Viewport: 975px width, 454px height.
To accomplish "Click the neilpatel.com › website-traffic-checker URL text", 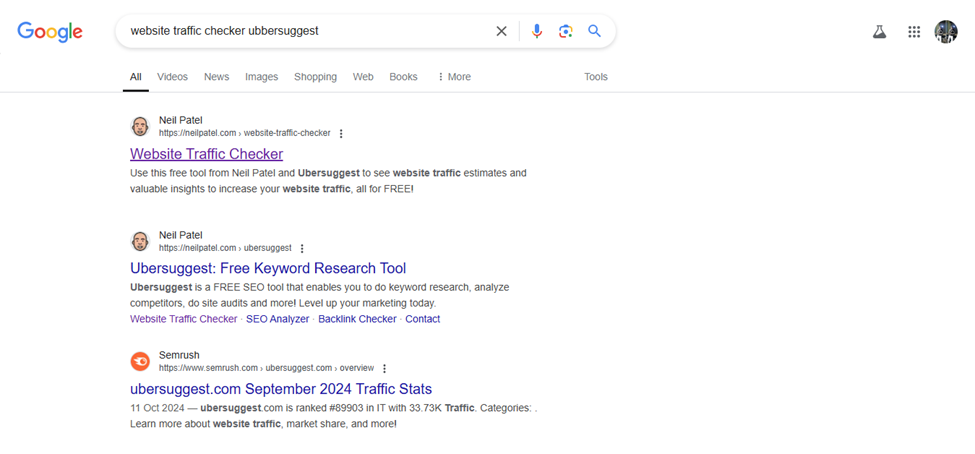I will point(244,133).
